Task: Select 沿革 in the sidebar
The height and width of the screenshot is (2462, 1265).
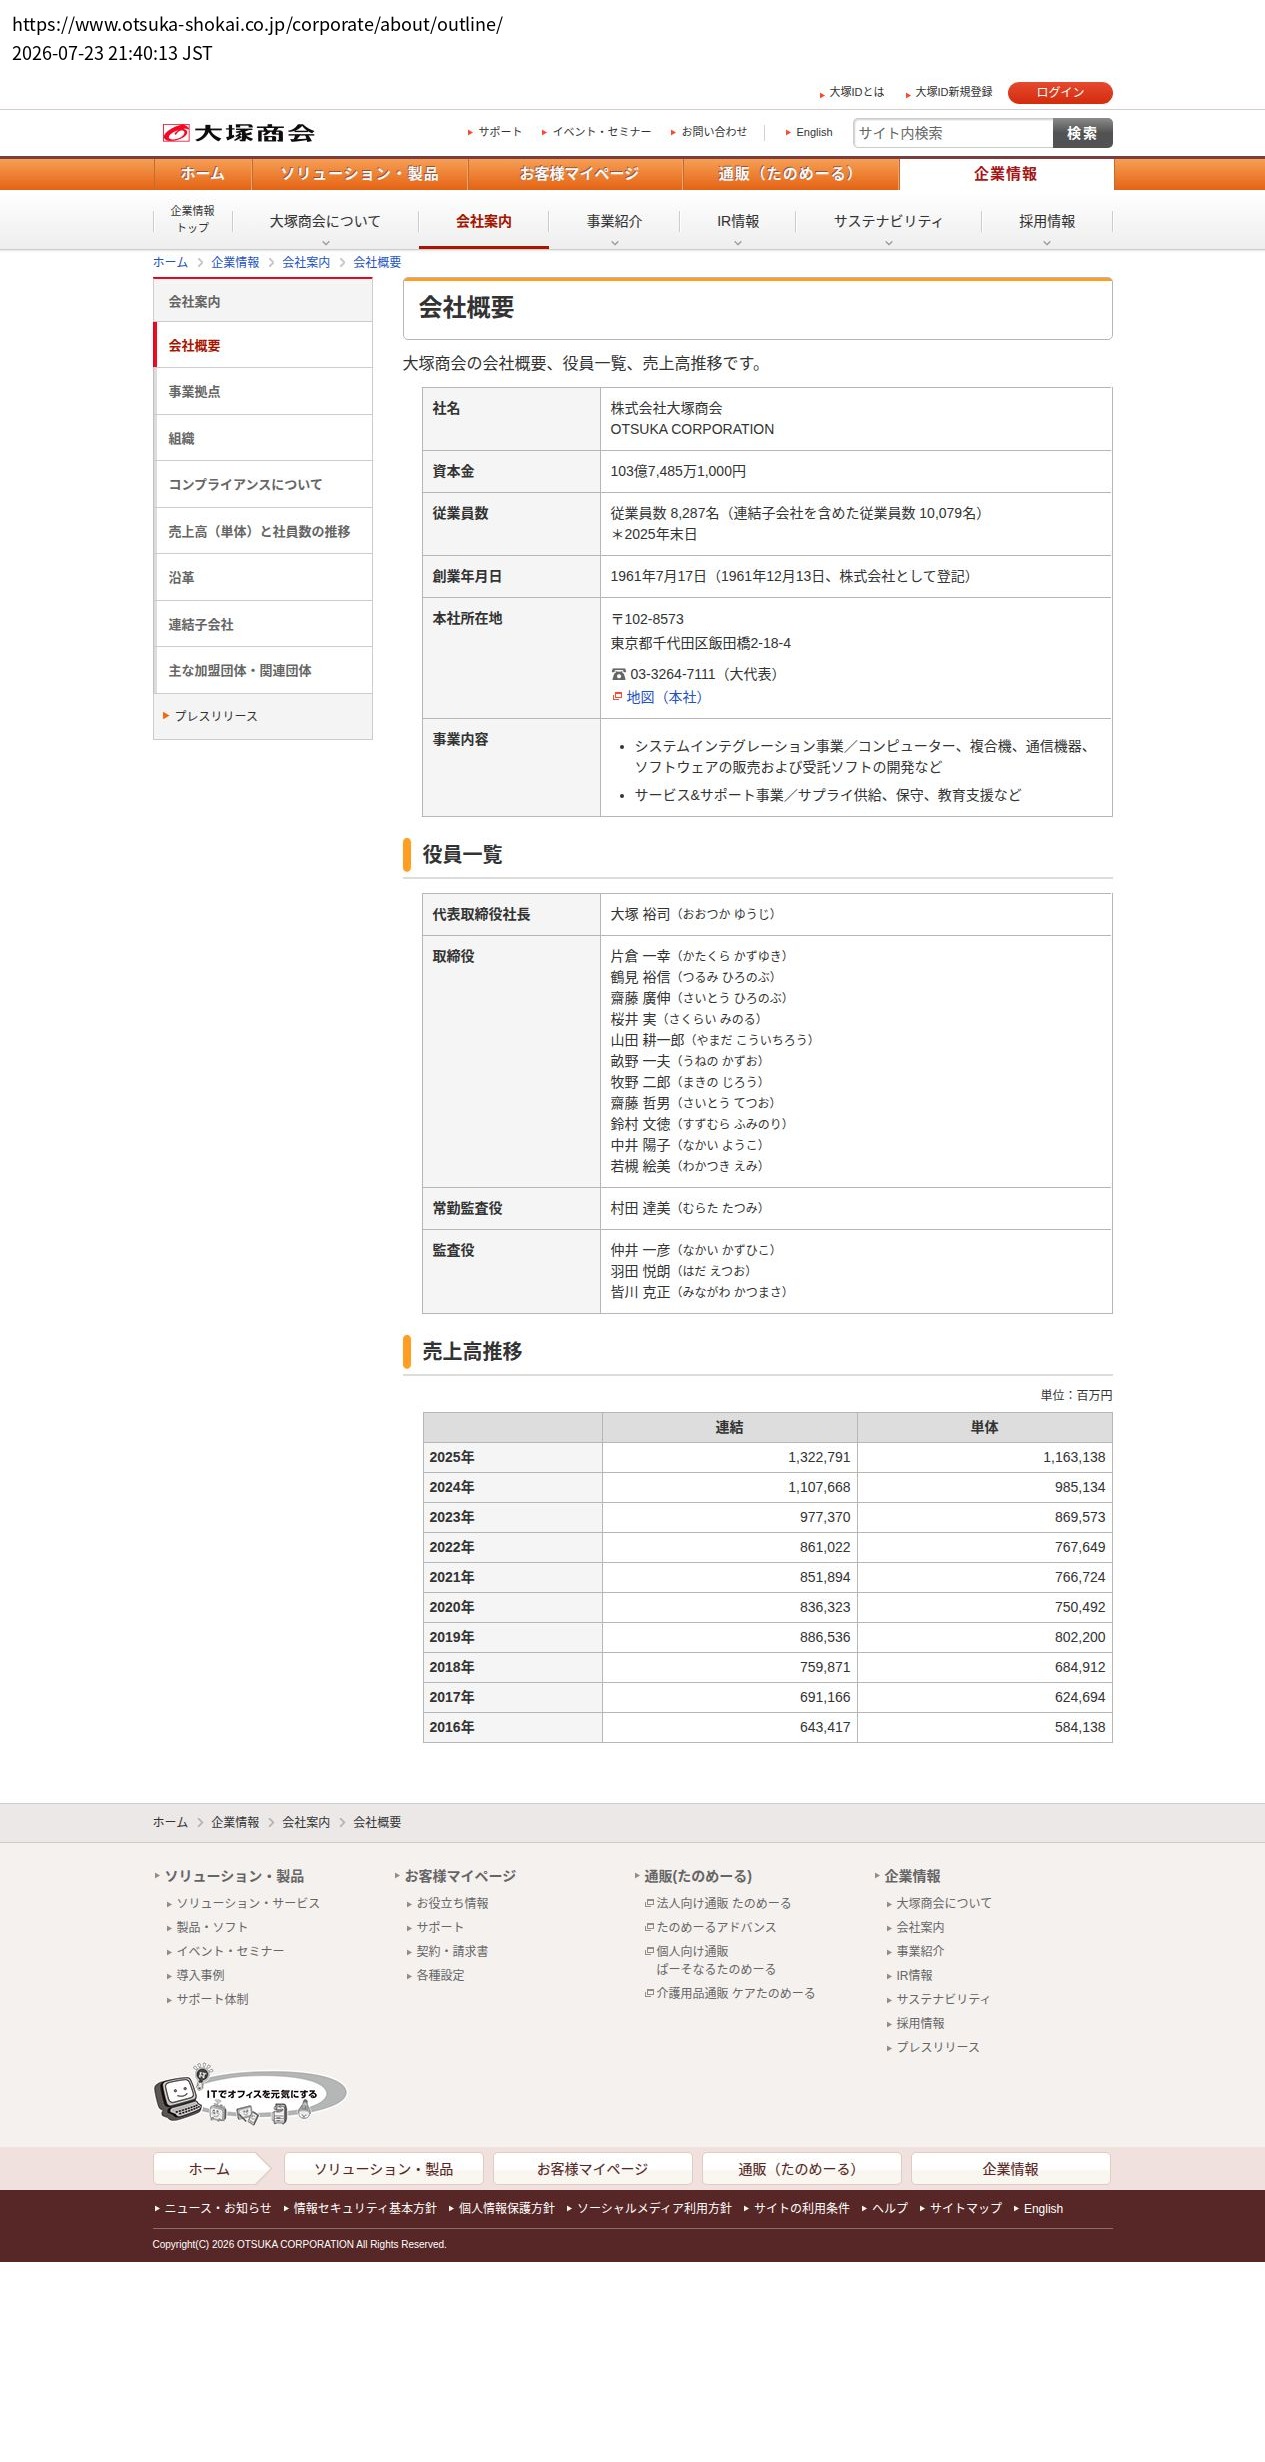Action: pos(263,577)
